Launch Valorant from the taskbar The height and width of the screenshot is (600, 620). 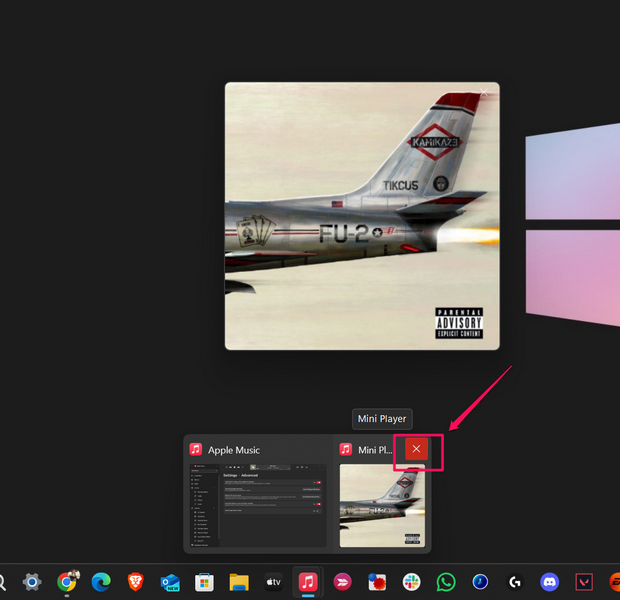pos(584,582)
